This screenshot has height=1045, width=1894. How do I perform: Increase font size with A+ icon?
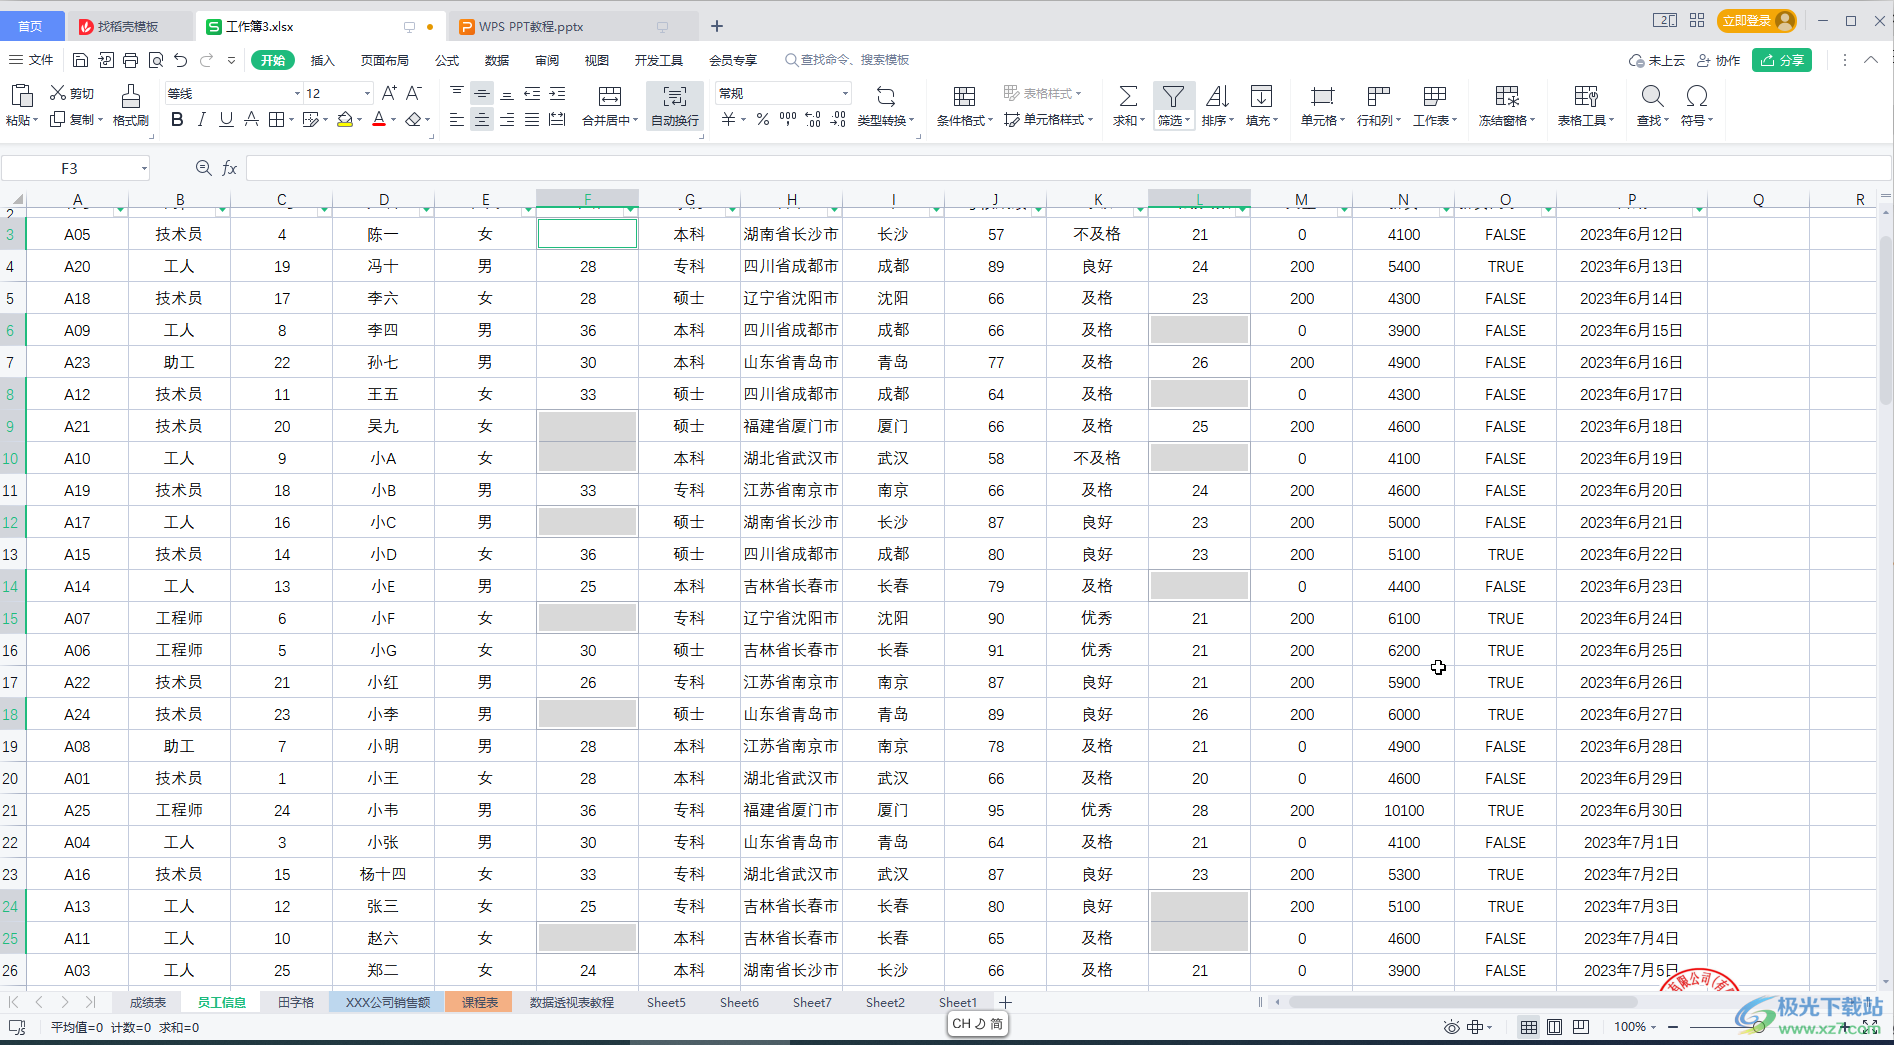[x=389, y=93]
